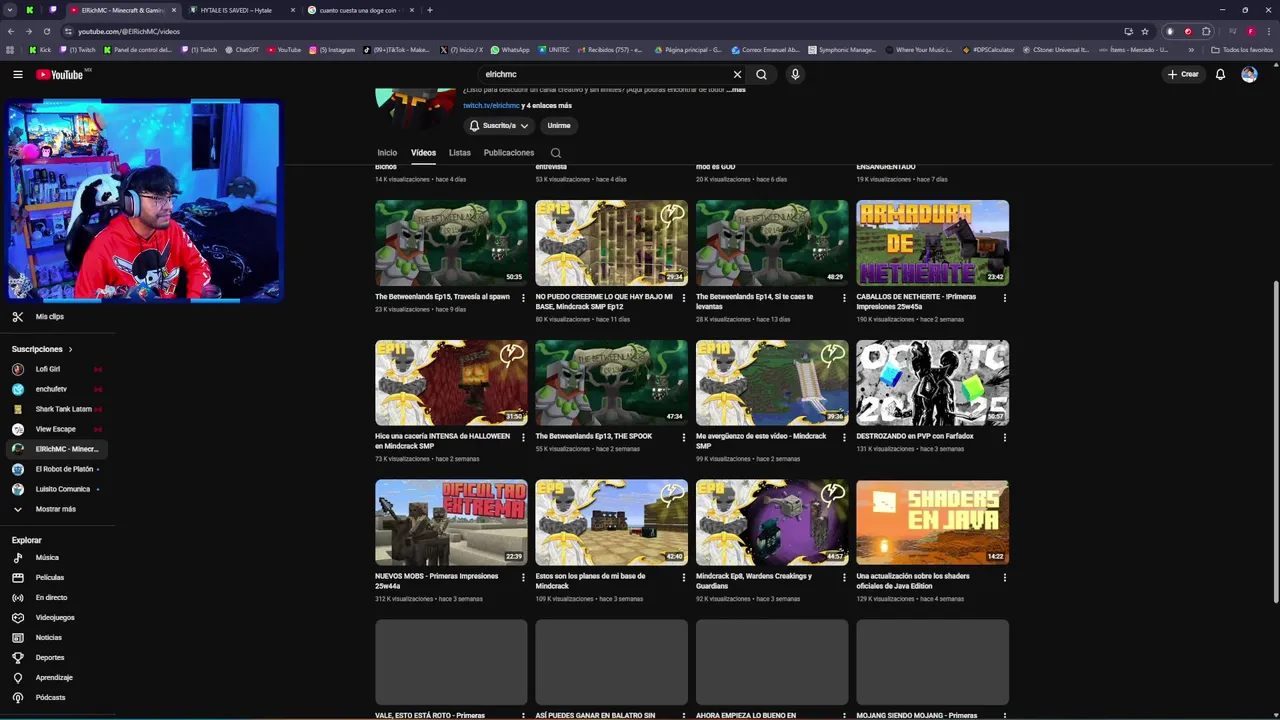This screenshot has height=720, width=1280.
Task: Open options menu for CABALLOS DE NETHERITE
Action: click(x=1005, y=298)
